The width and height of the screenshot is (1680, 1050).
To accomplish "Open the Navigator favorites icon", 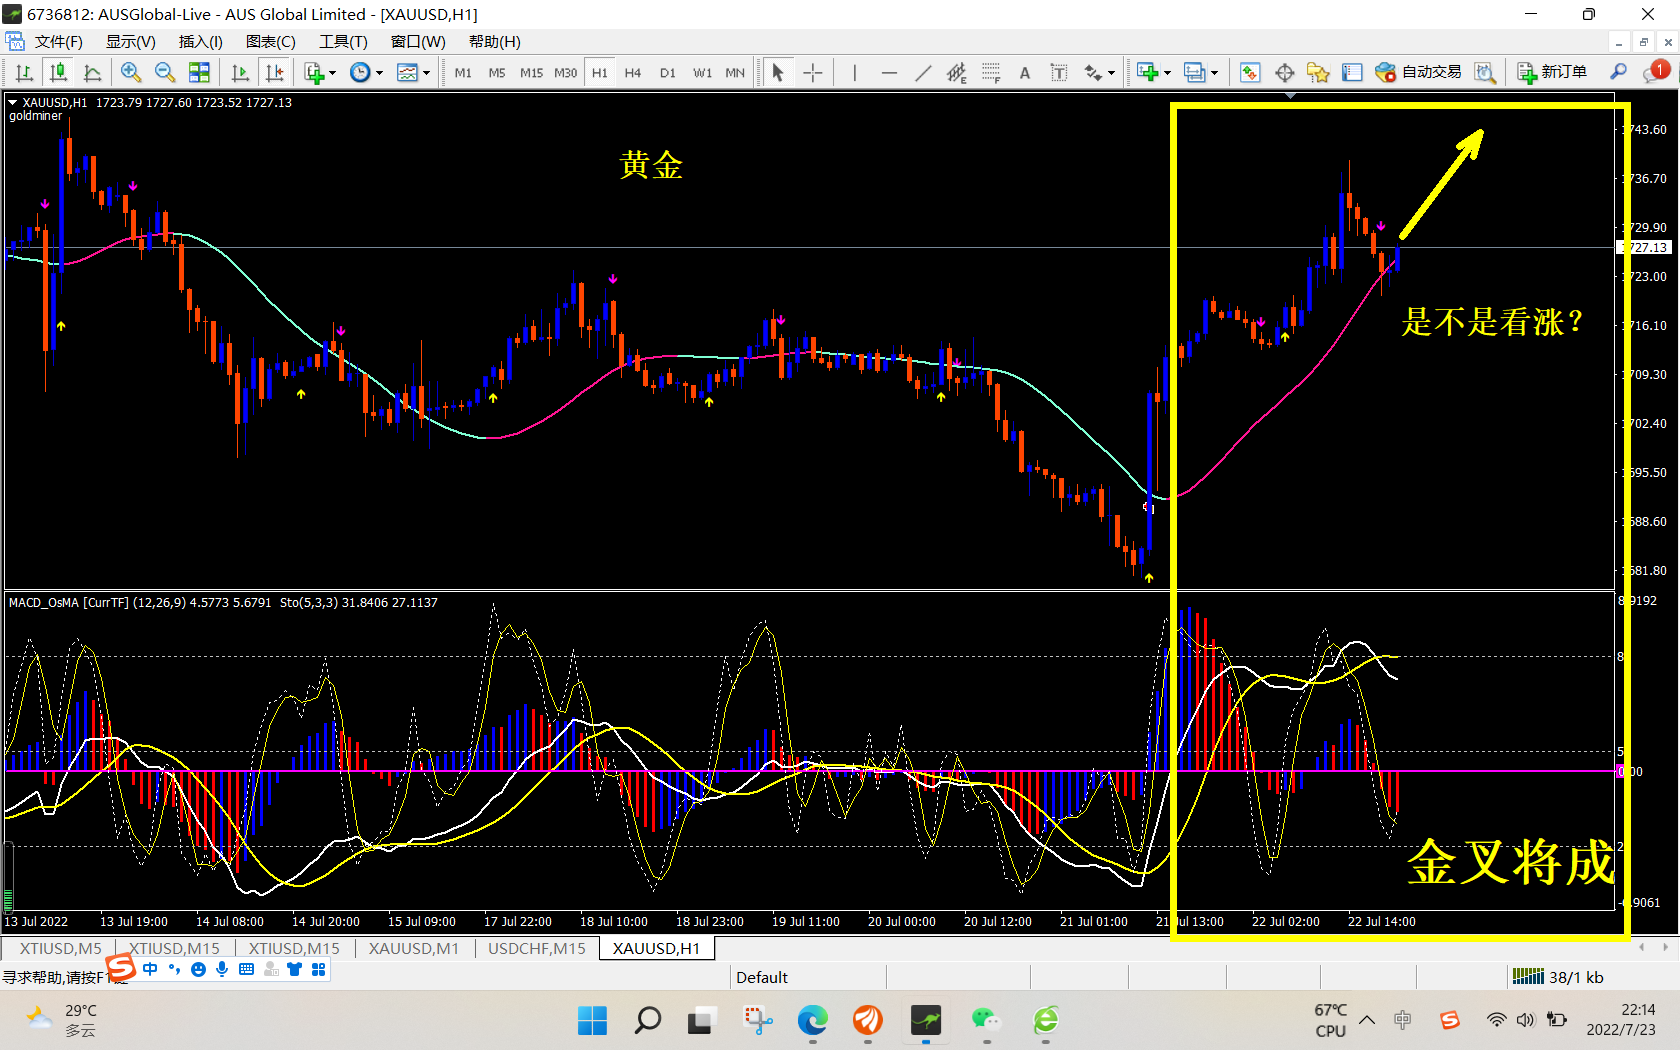I will point(1318,72).
